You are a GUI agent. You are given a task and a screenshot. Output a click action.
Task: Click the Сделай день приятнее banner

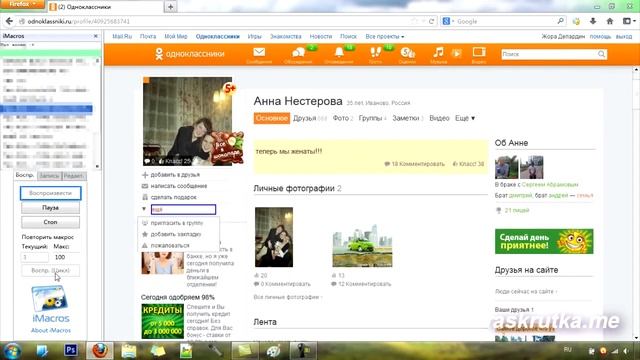(544, 241)
